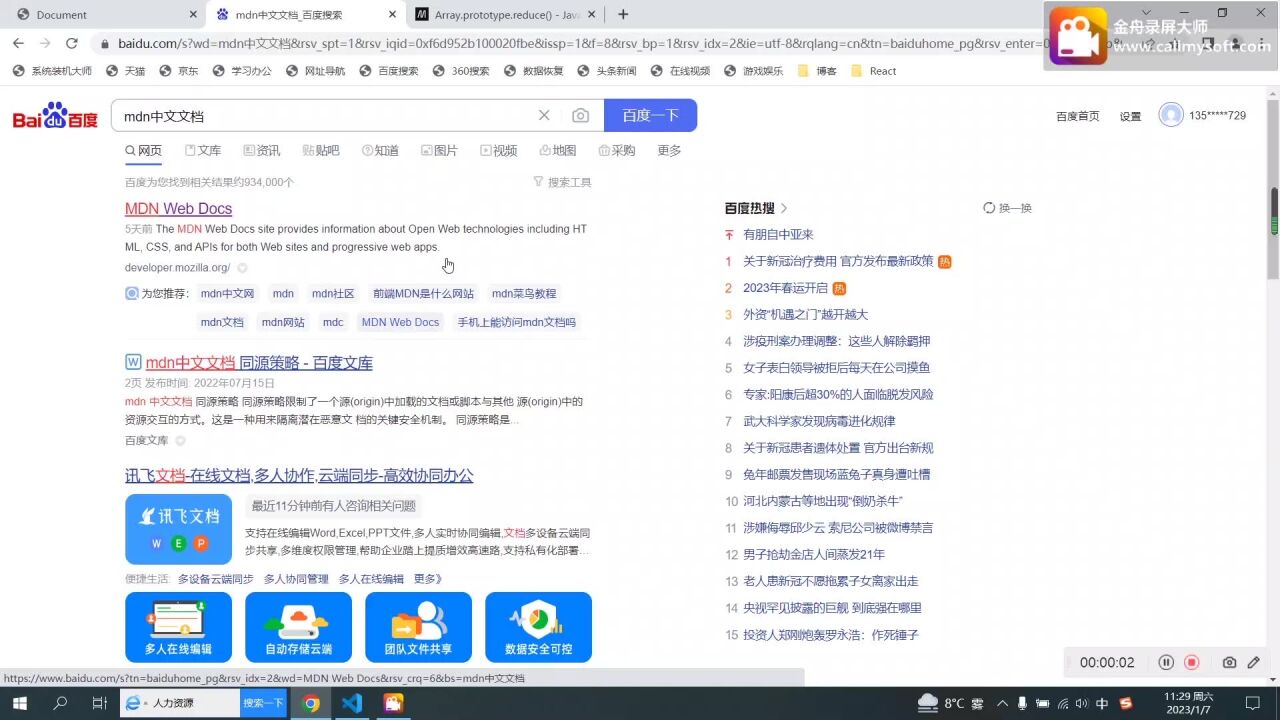Image resolution: width=1280 pixels, height=720 pixels.
Task: Open 设置 in the Baidu header
Action: [x=1130, y=116]
